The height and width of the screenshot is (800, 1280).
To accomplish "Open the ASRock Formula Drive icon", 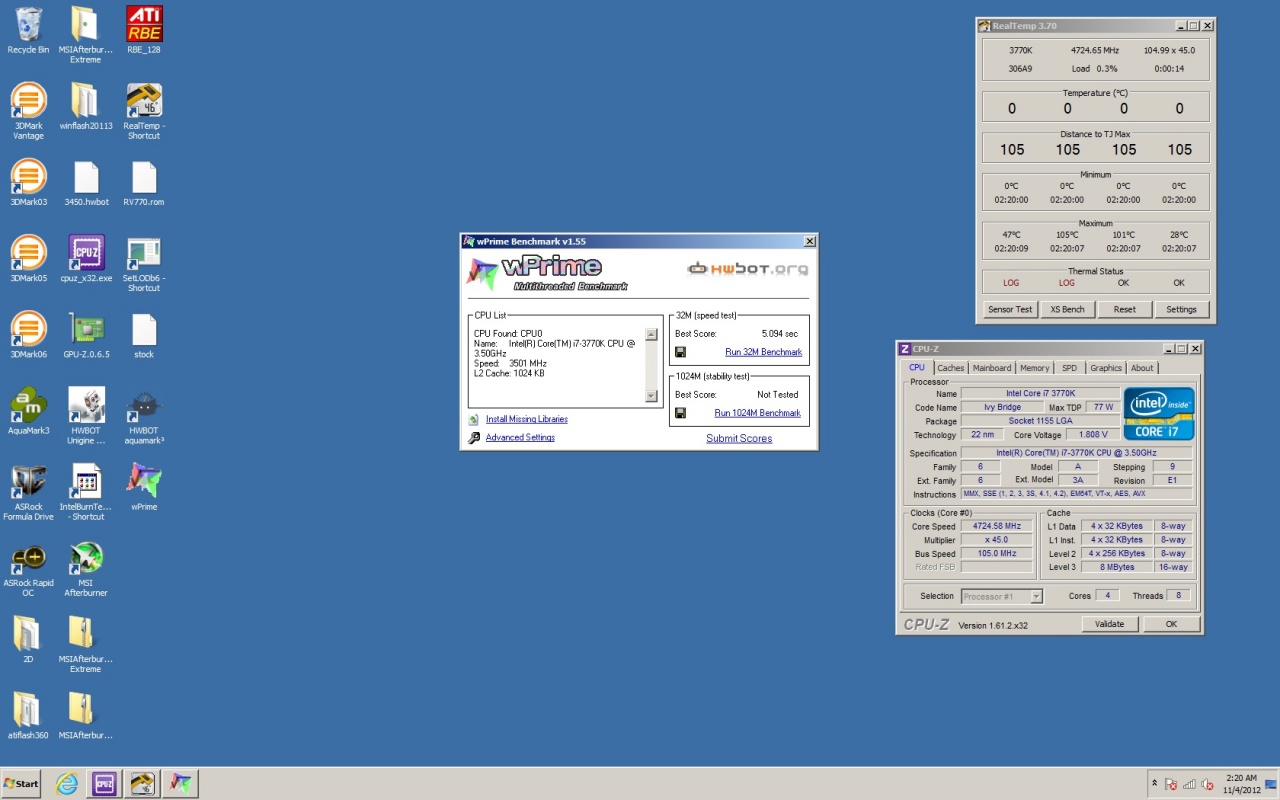I will pyautogui.click(x=28, y=482).
